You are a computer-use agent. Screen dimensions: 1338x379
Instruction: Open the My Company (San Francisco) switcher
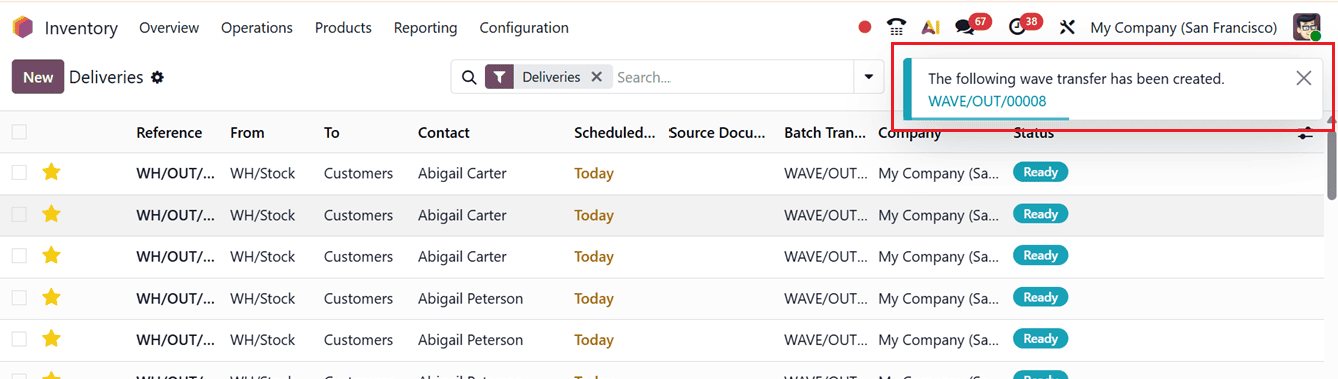(x=1184, y=28)
